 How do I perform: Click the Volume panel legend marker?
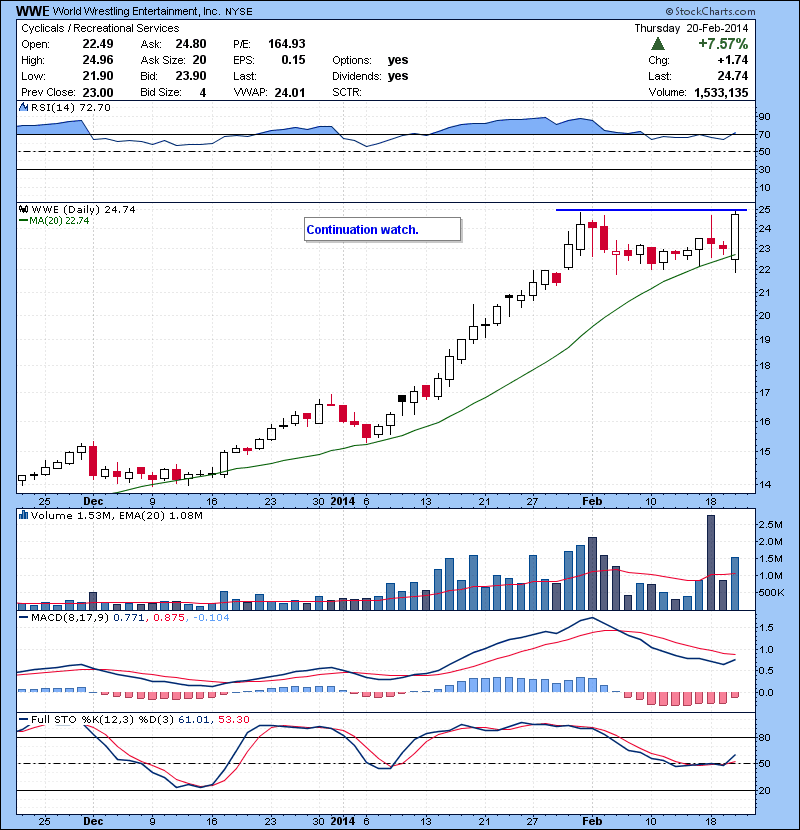click(21, 516)
